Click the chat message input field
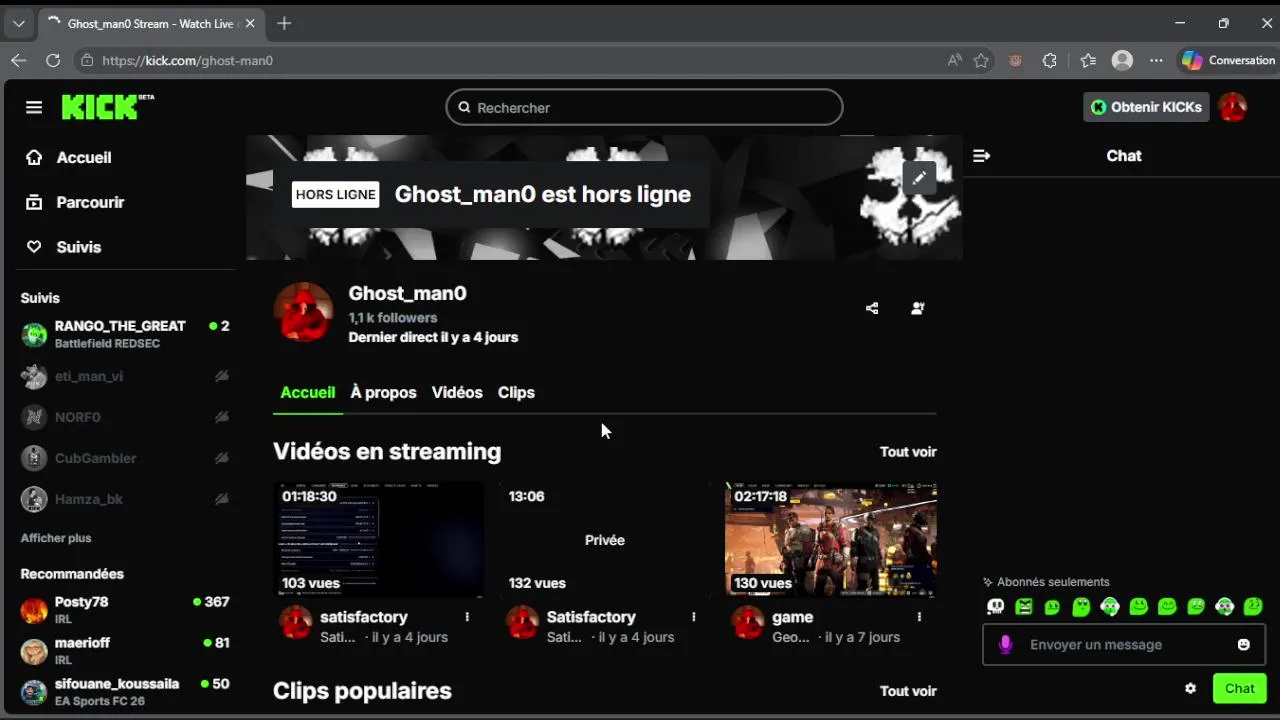This screenshot has height=720, width=1280. [x=1123, y=645]
